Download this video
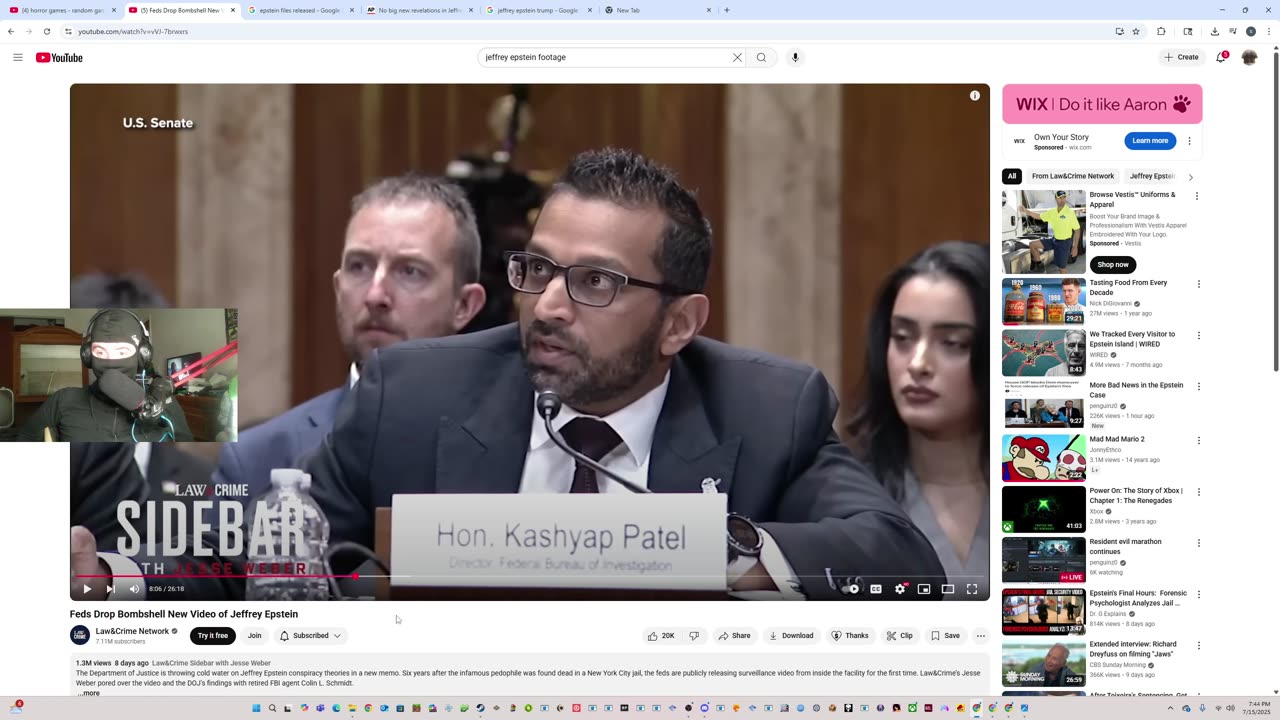 [791, 636]
